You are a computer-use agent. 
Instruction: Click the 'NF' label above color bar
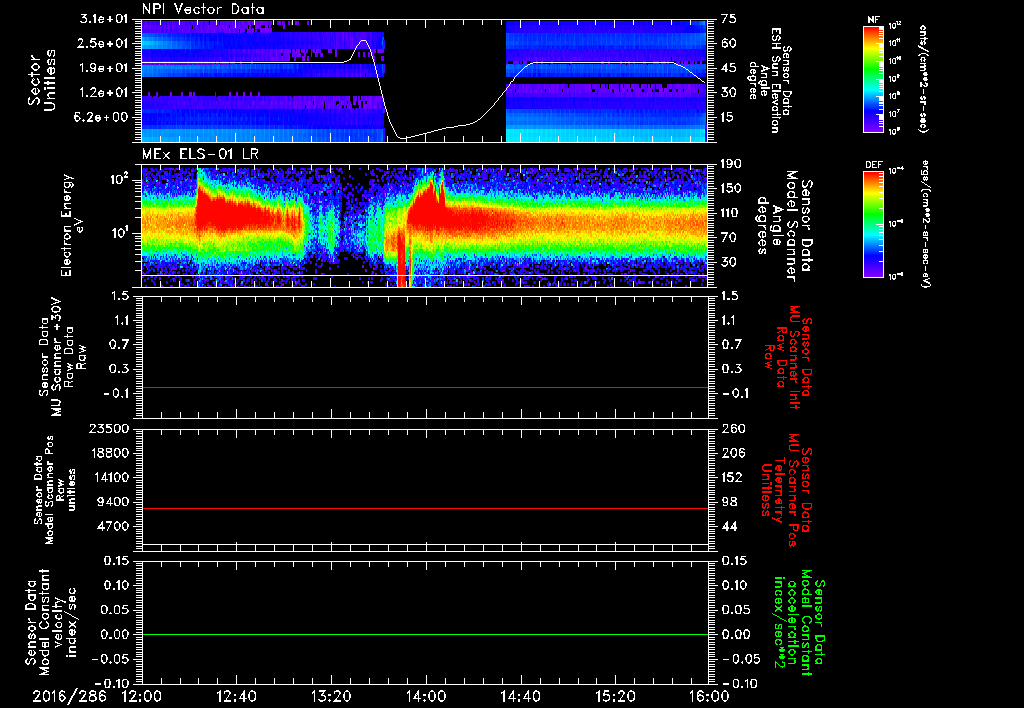click(873, 20)
